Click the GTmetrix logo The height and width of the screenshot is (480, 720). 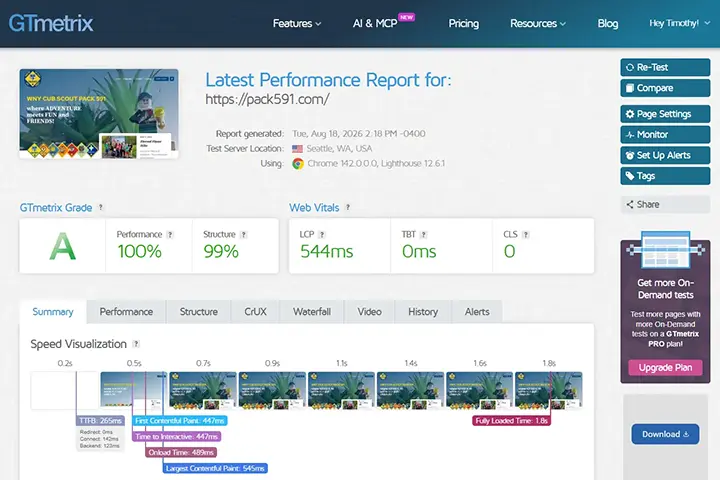click(51, 23)
